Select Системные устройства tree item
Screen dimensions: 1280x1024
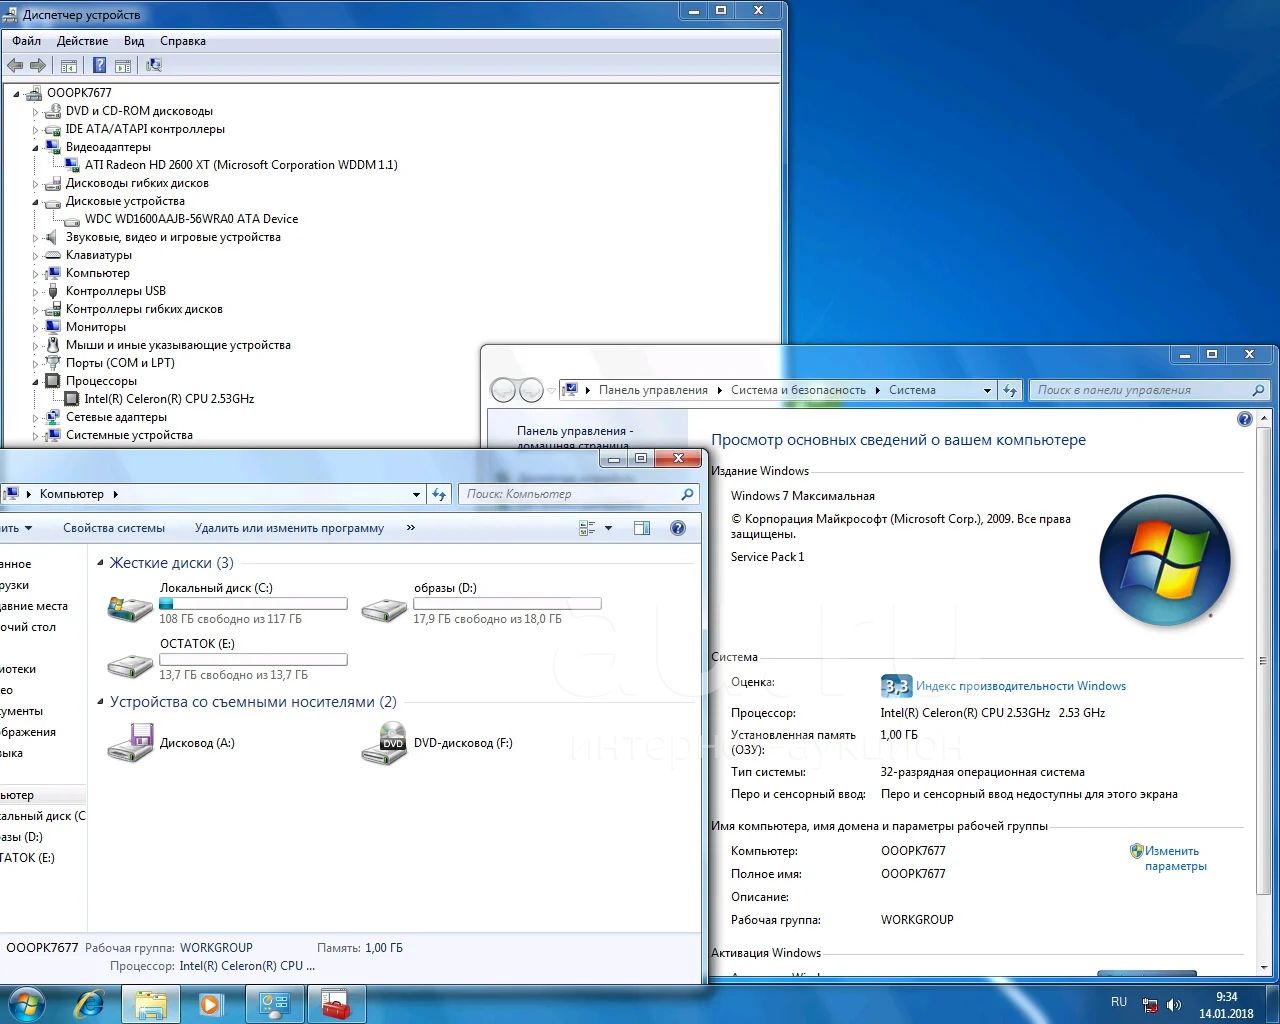point(129,435)
